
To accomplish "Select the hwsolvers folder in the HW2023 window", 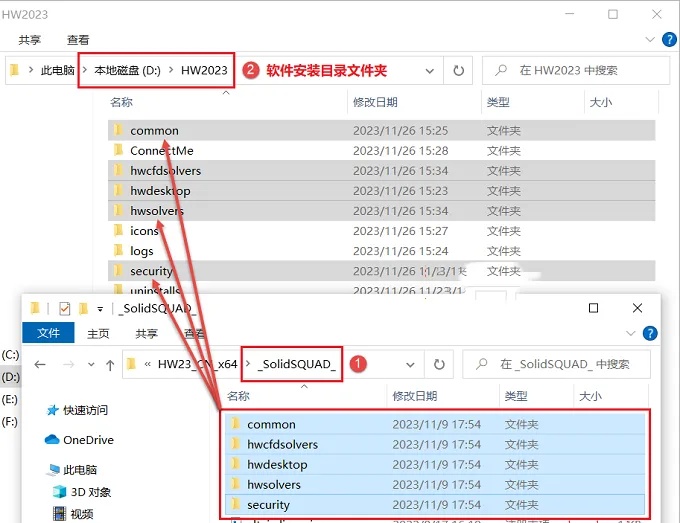I will click(381, 211).
